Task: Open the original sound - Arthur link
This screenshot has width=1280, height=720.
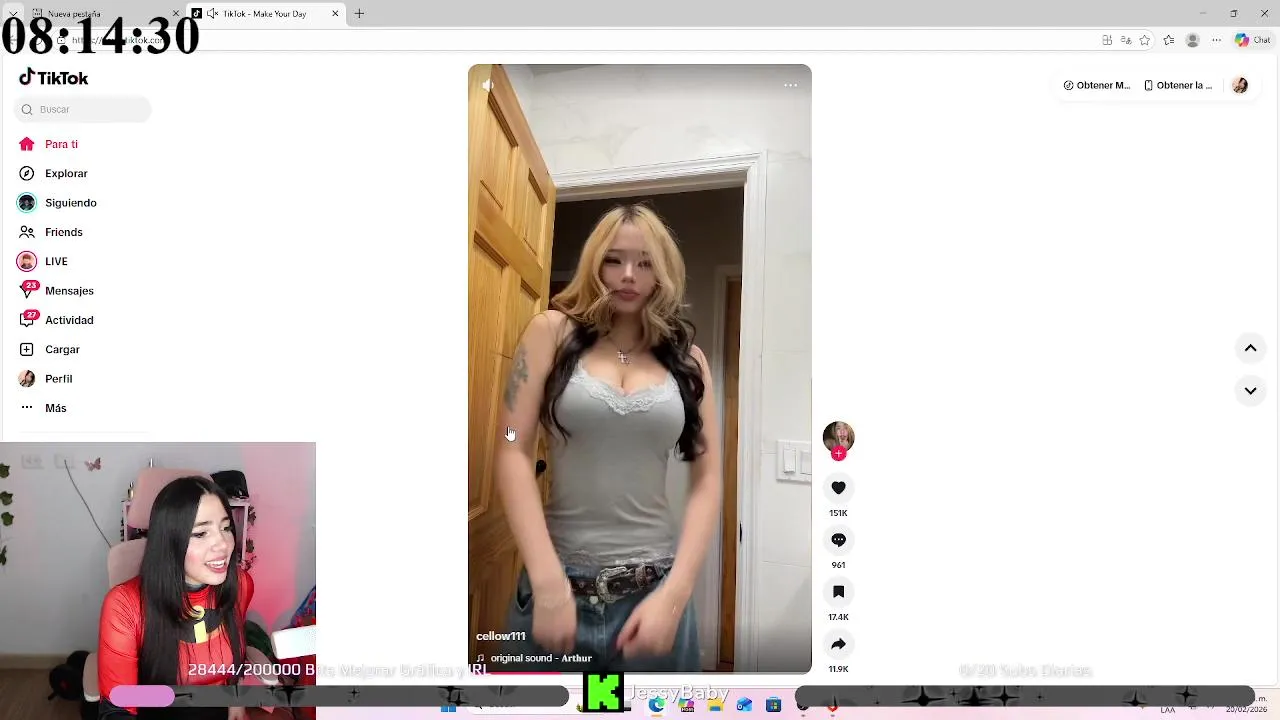Action: tap(541, 658)
